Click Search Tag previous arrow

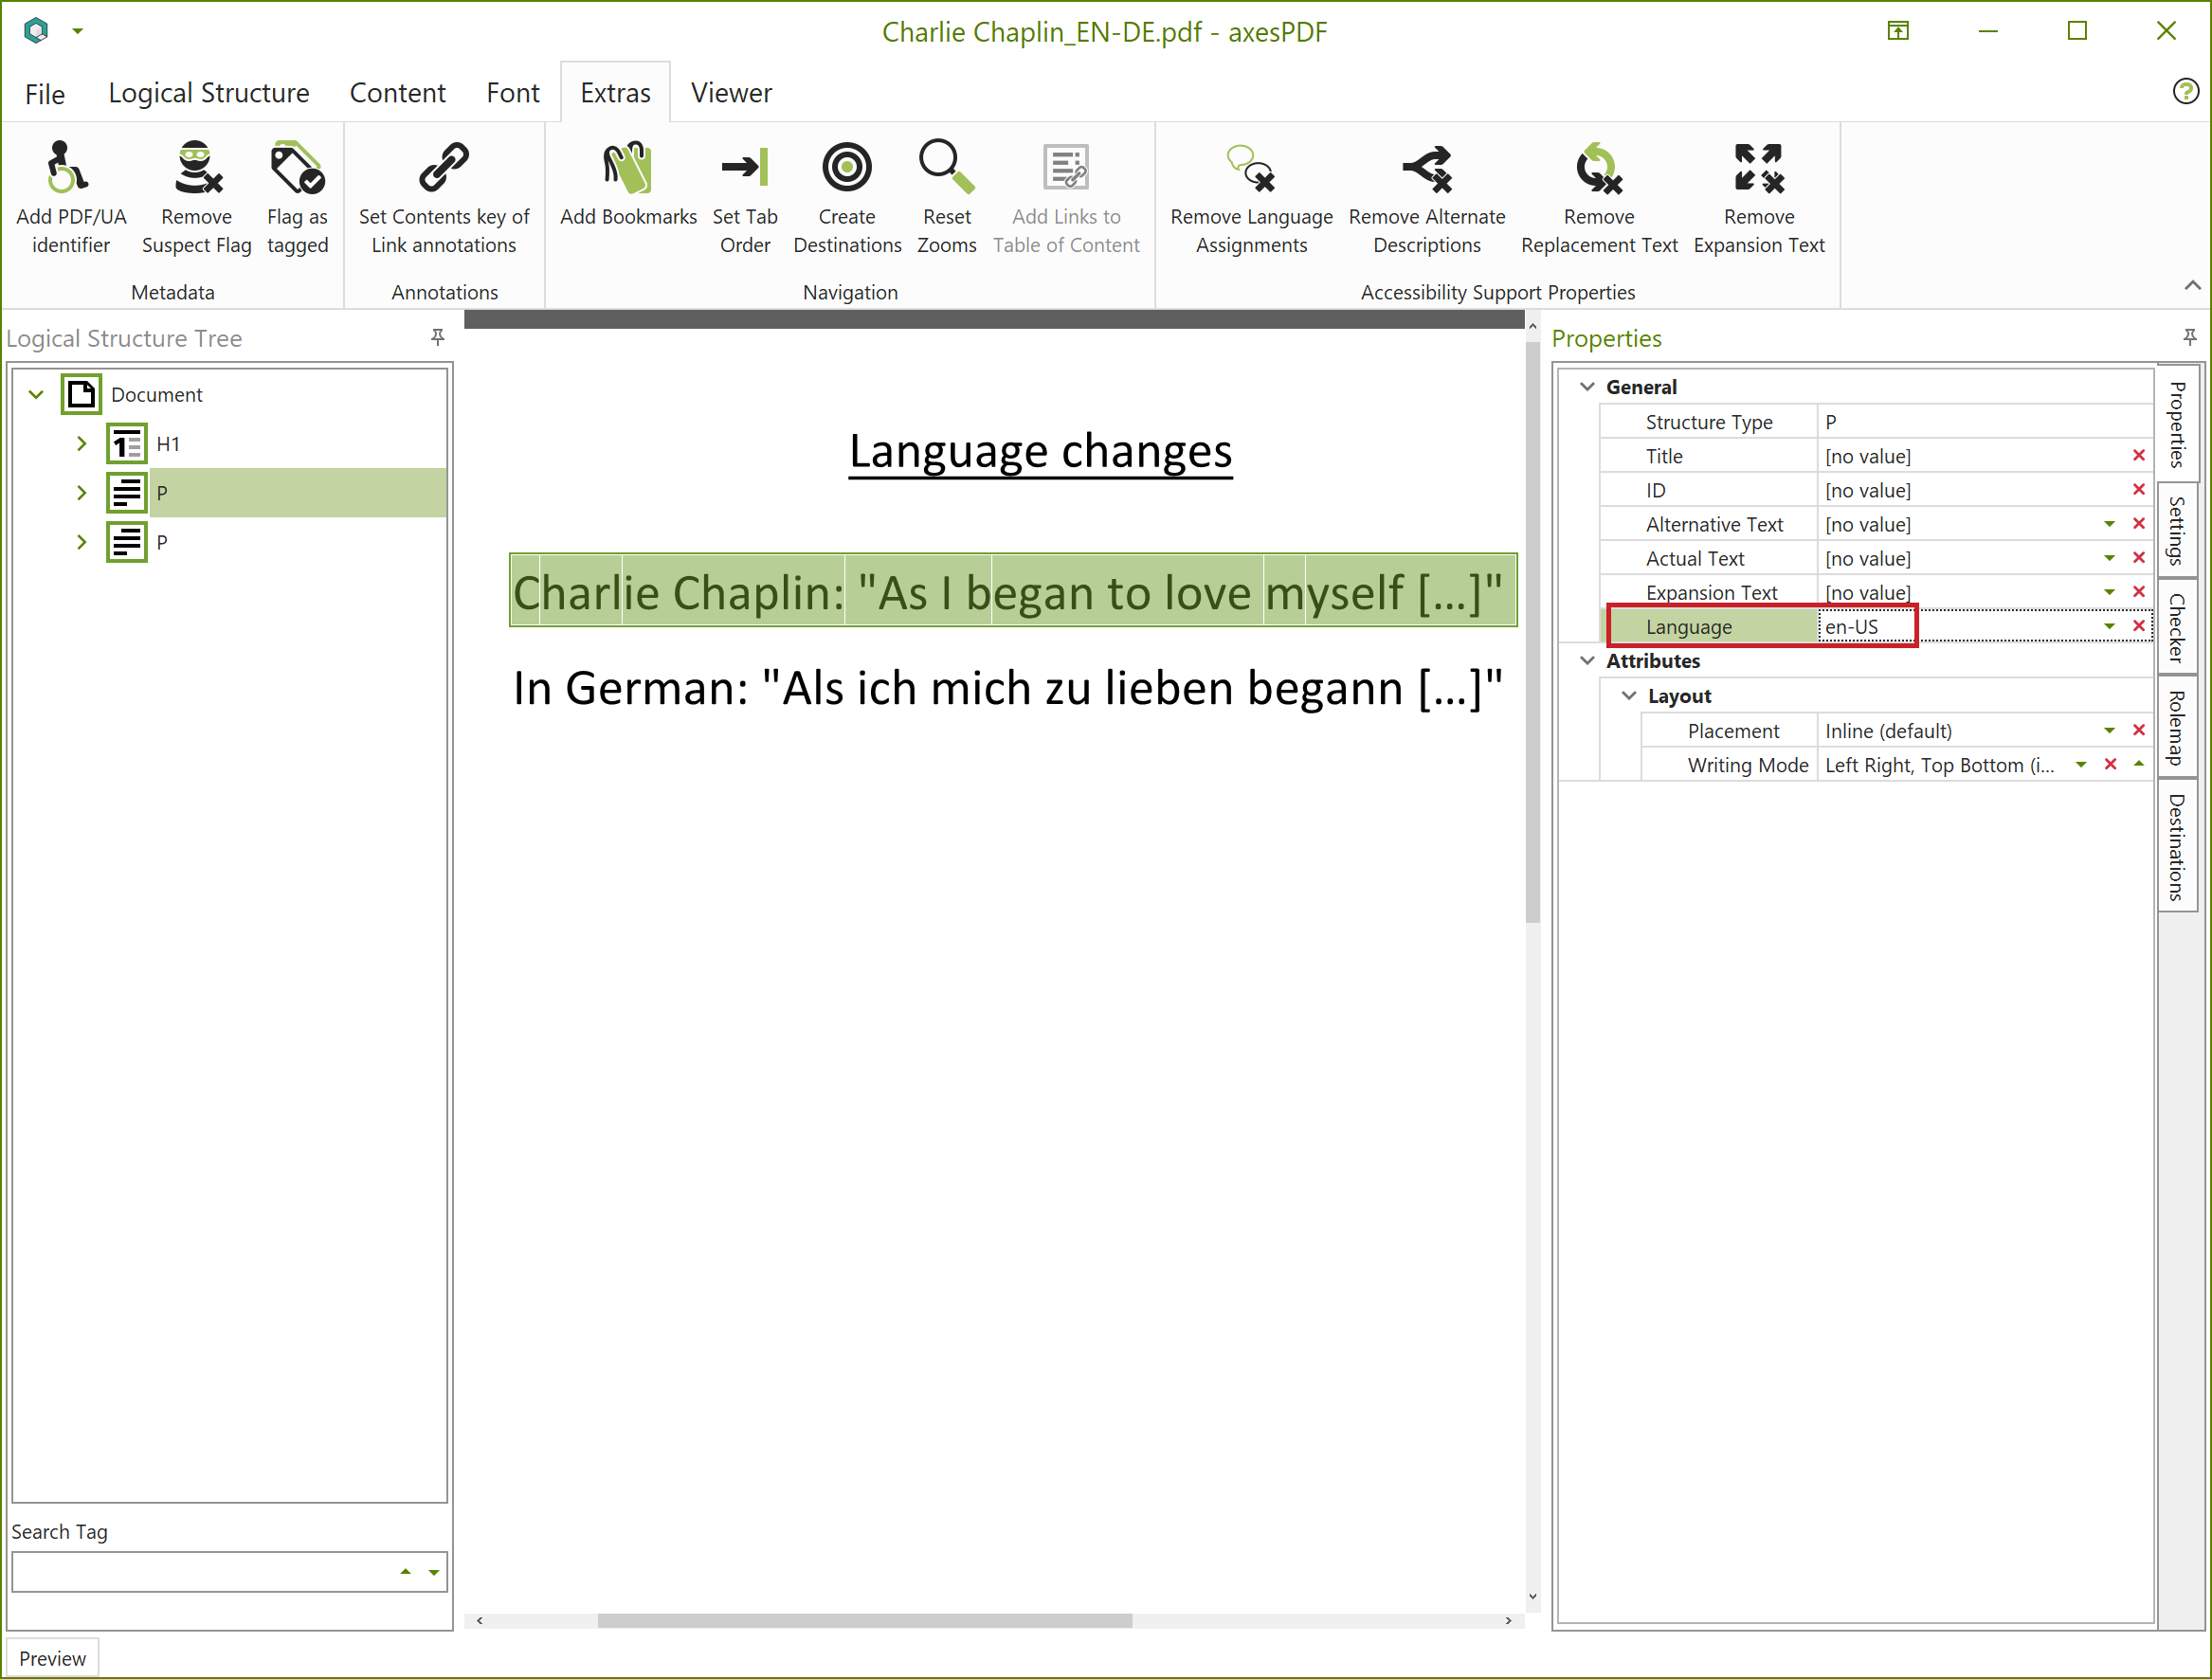click(x=405, y=1571)
